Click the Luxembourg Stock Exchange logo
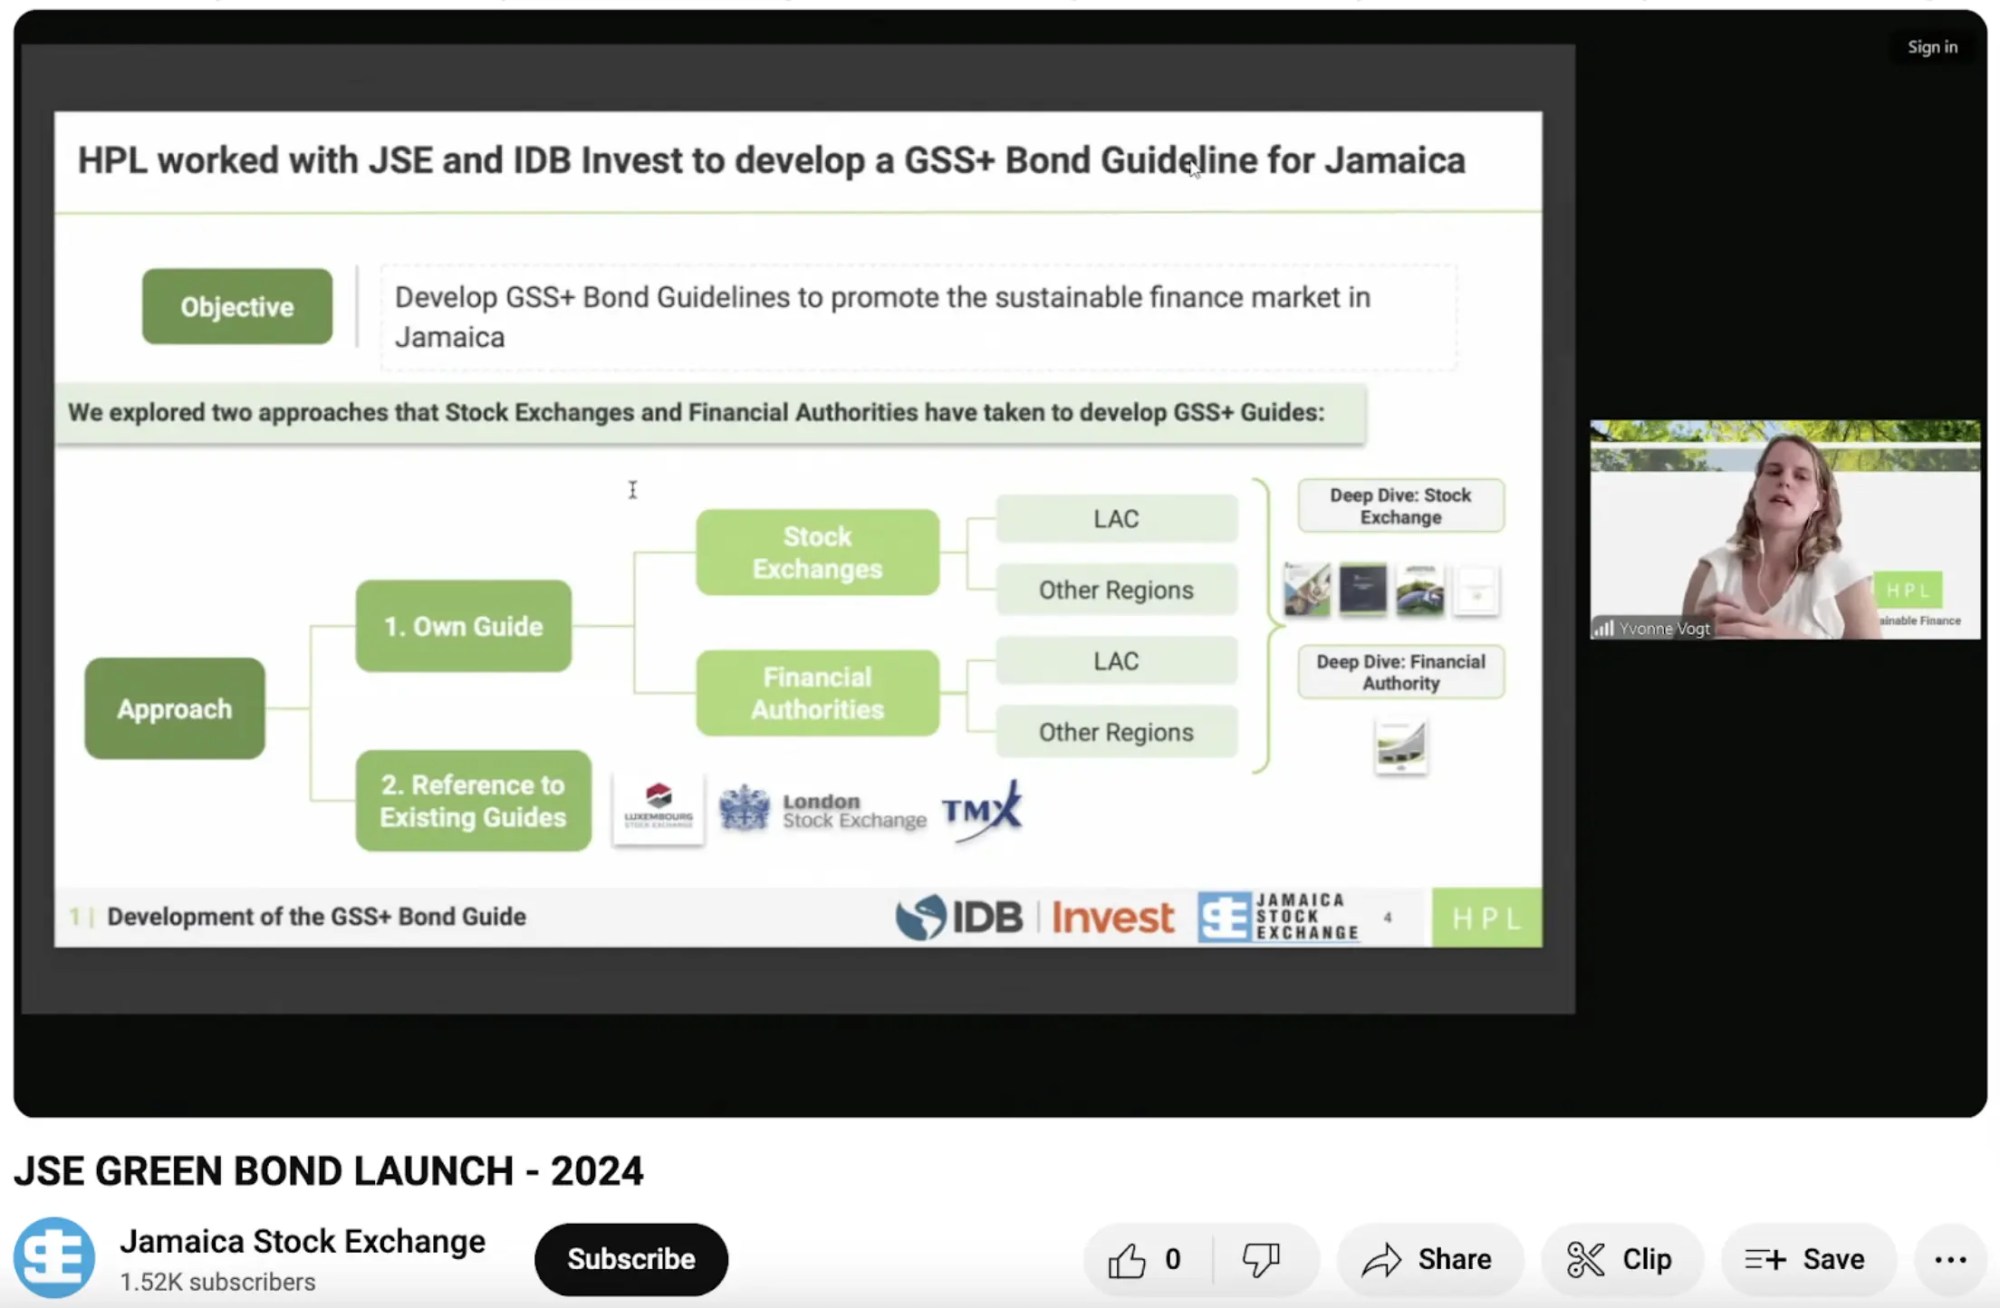Screen dimensions: 2000x1308 tap(658, 808)
